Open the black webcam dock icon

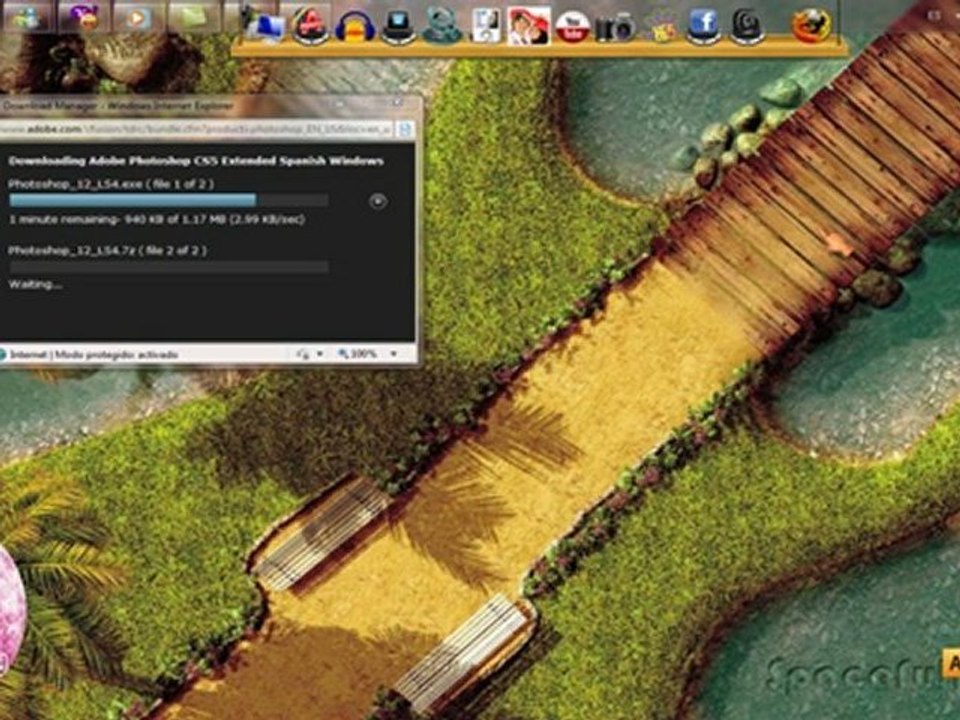coord(748,26)
